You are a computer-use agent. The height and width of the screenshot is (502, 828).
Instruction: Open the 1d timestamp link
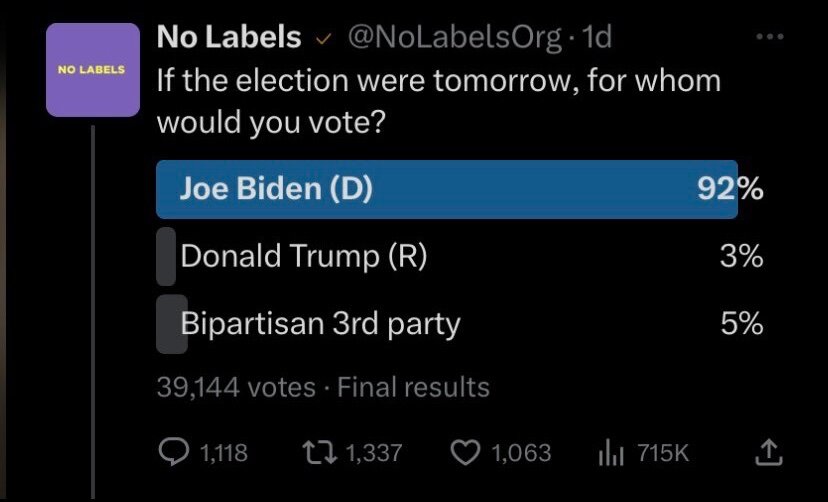tap(596, 37)
